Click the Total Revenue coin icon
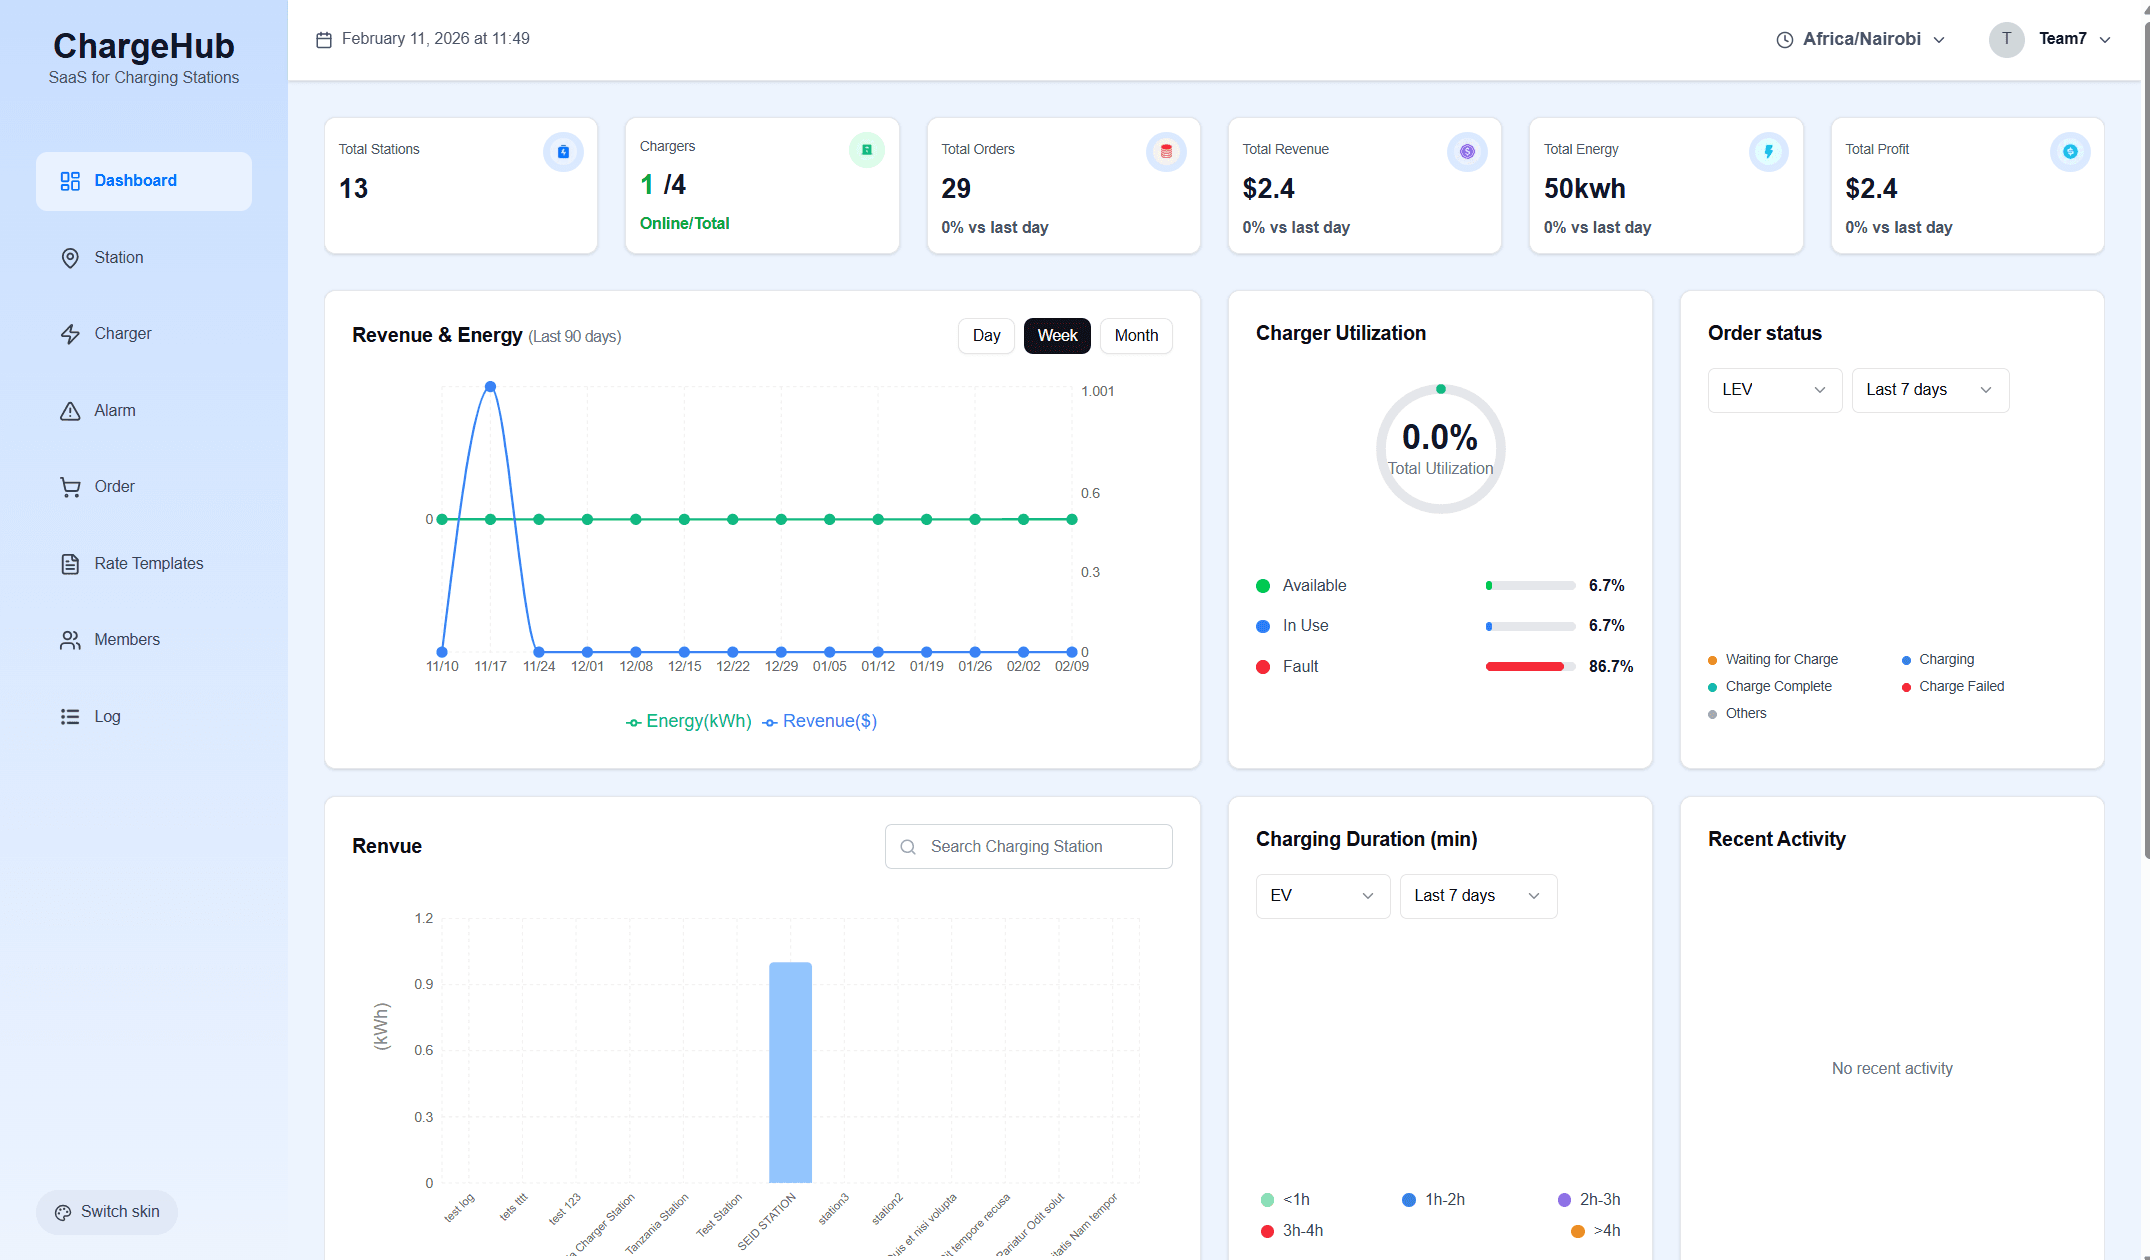The image size is (2150, 1260). point(1466,152)
